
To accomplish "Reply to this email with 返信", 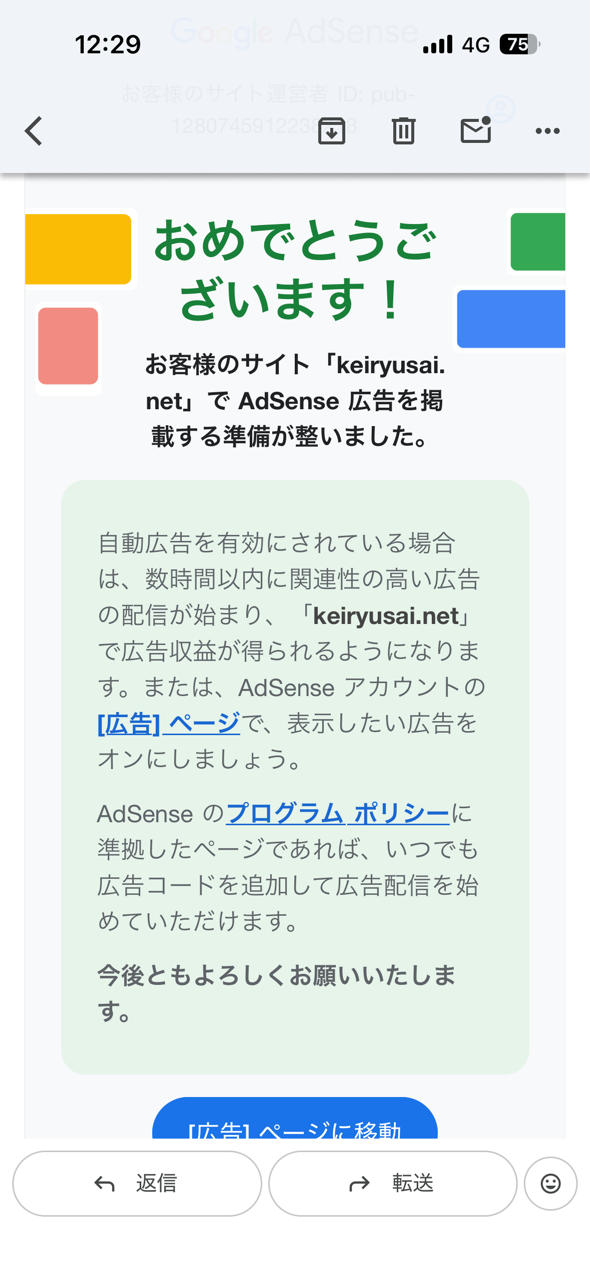I will [137, 1183].
